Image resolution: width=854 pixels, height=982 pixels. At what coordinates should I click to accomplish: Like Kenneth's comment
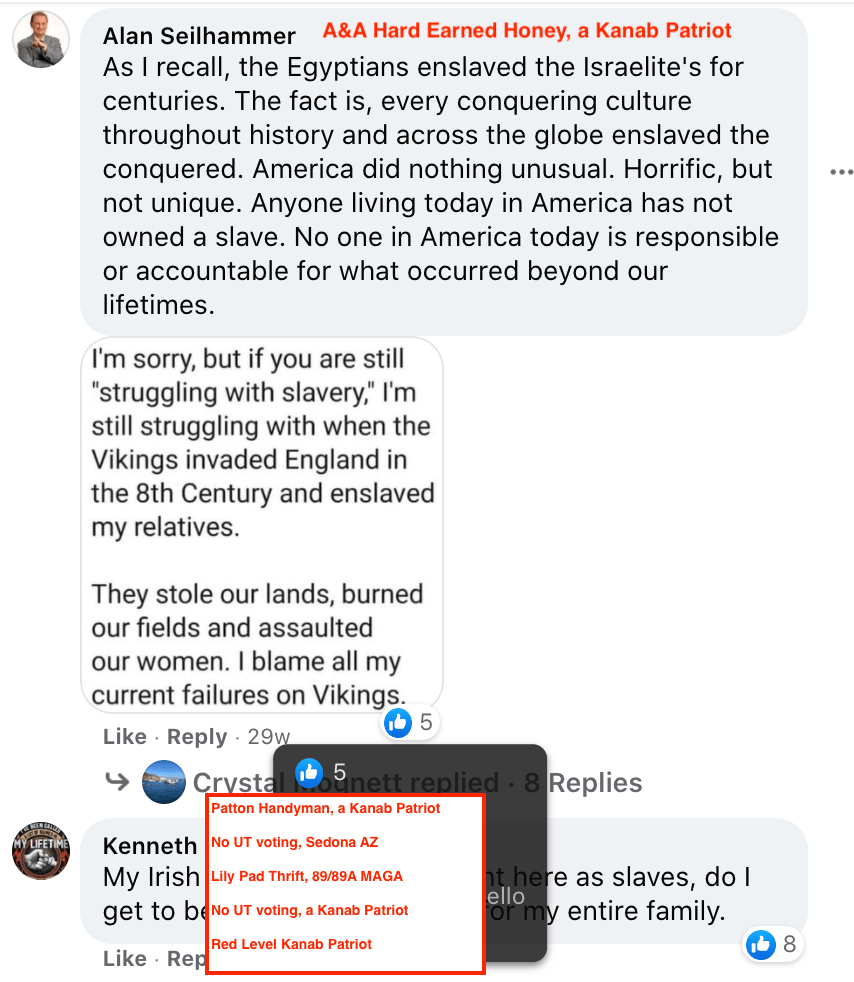[125, 958]
